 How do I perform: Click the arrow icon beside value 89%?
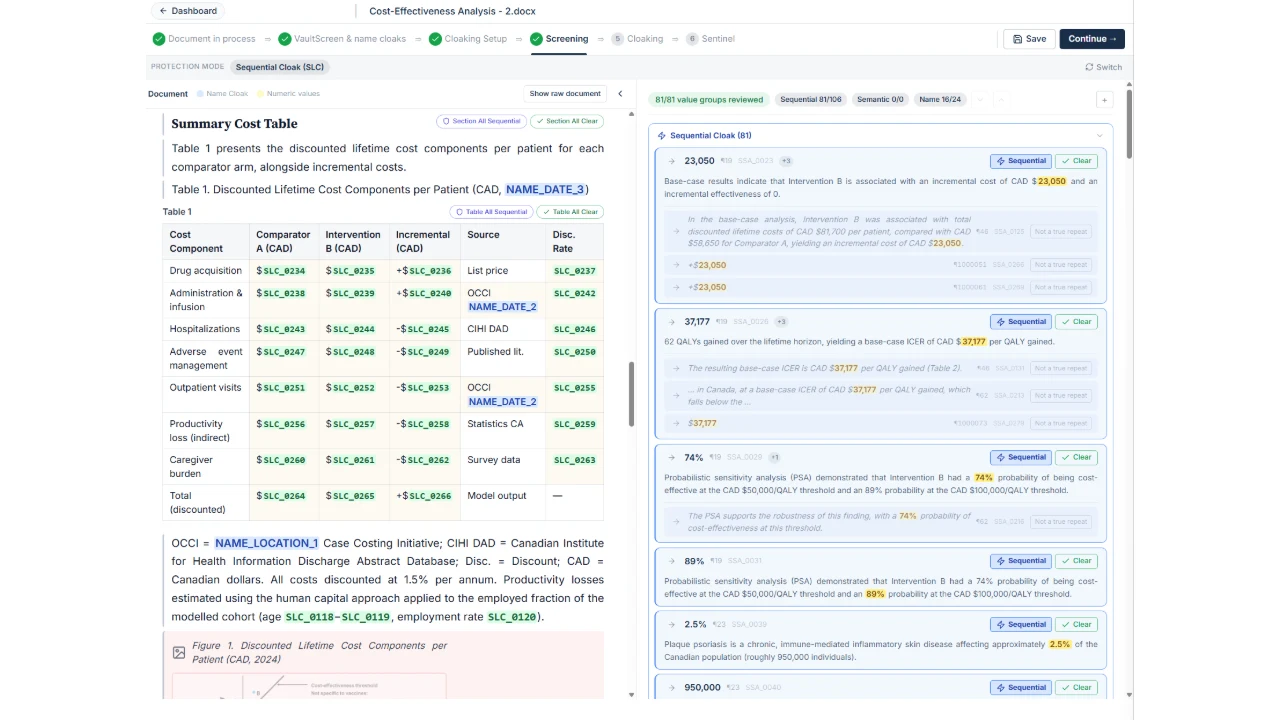672,561
